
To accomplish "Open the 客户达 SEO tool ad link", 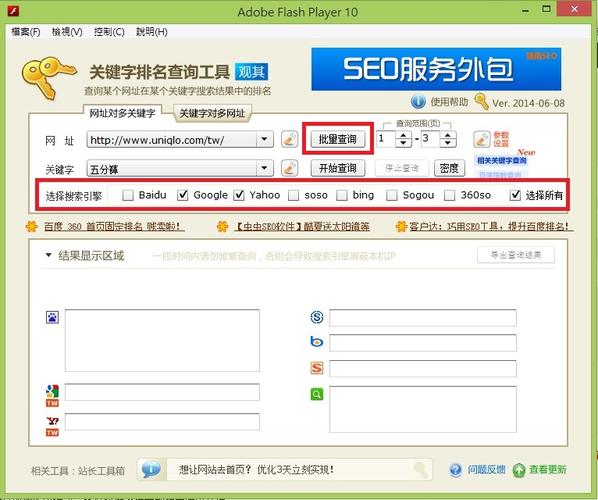I will (491, 227).
